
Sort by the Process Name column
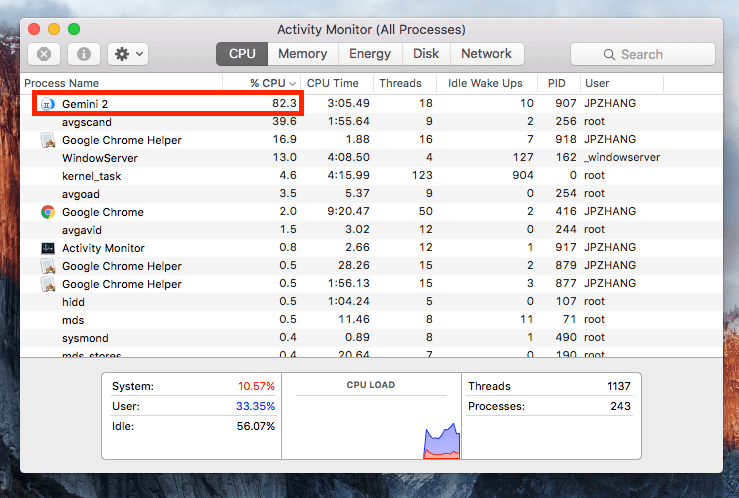(122, 83)
